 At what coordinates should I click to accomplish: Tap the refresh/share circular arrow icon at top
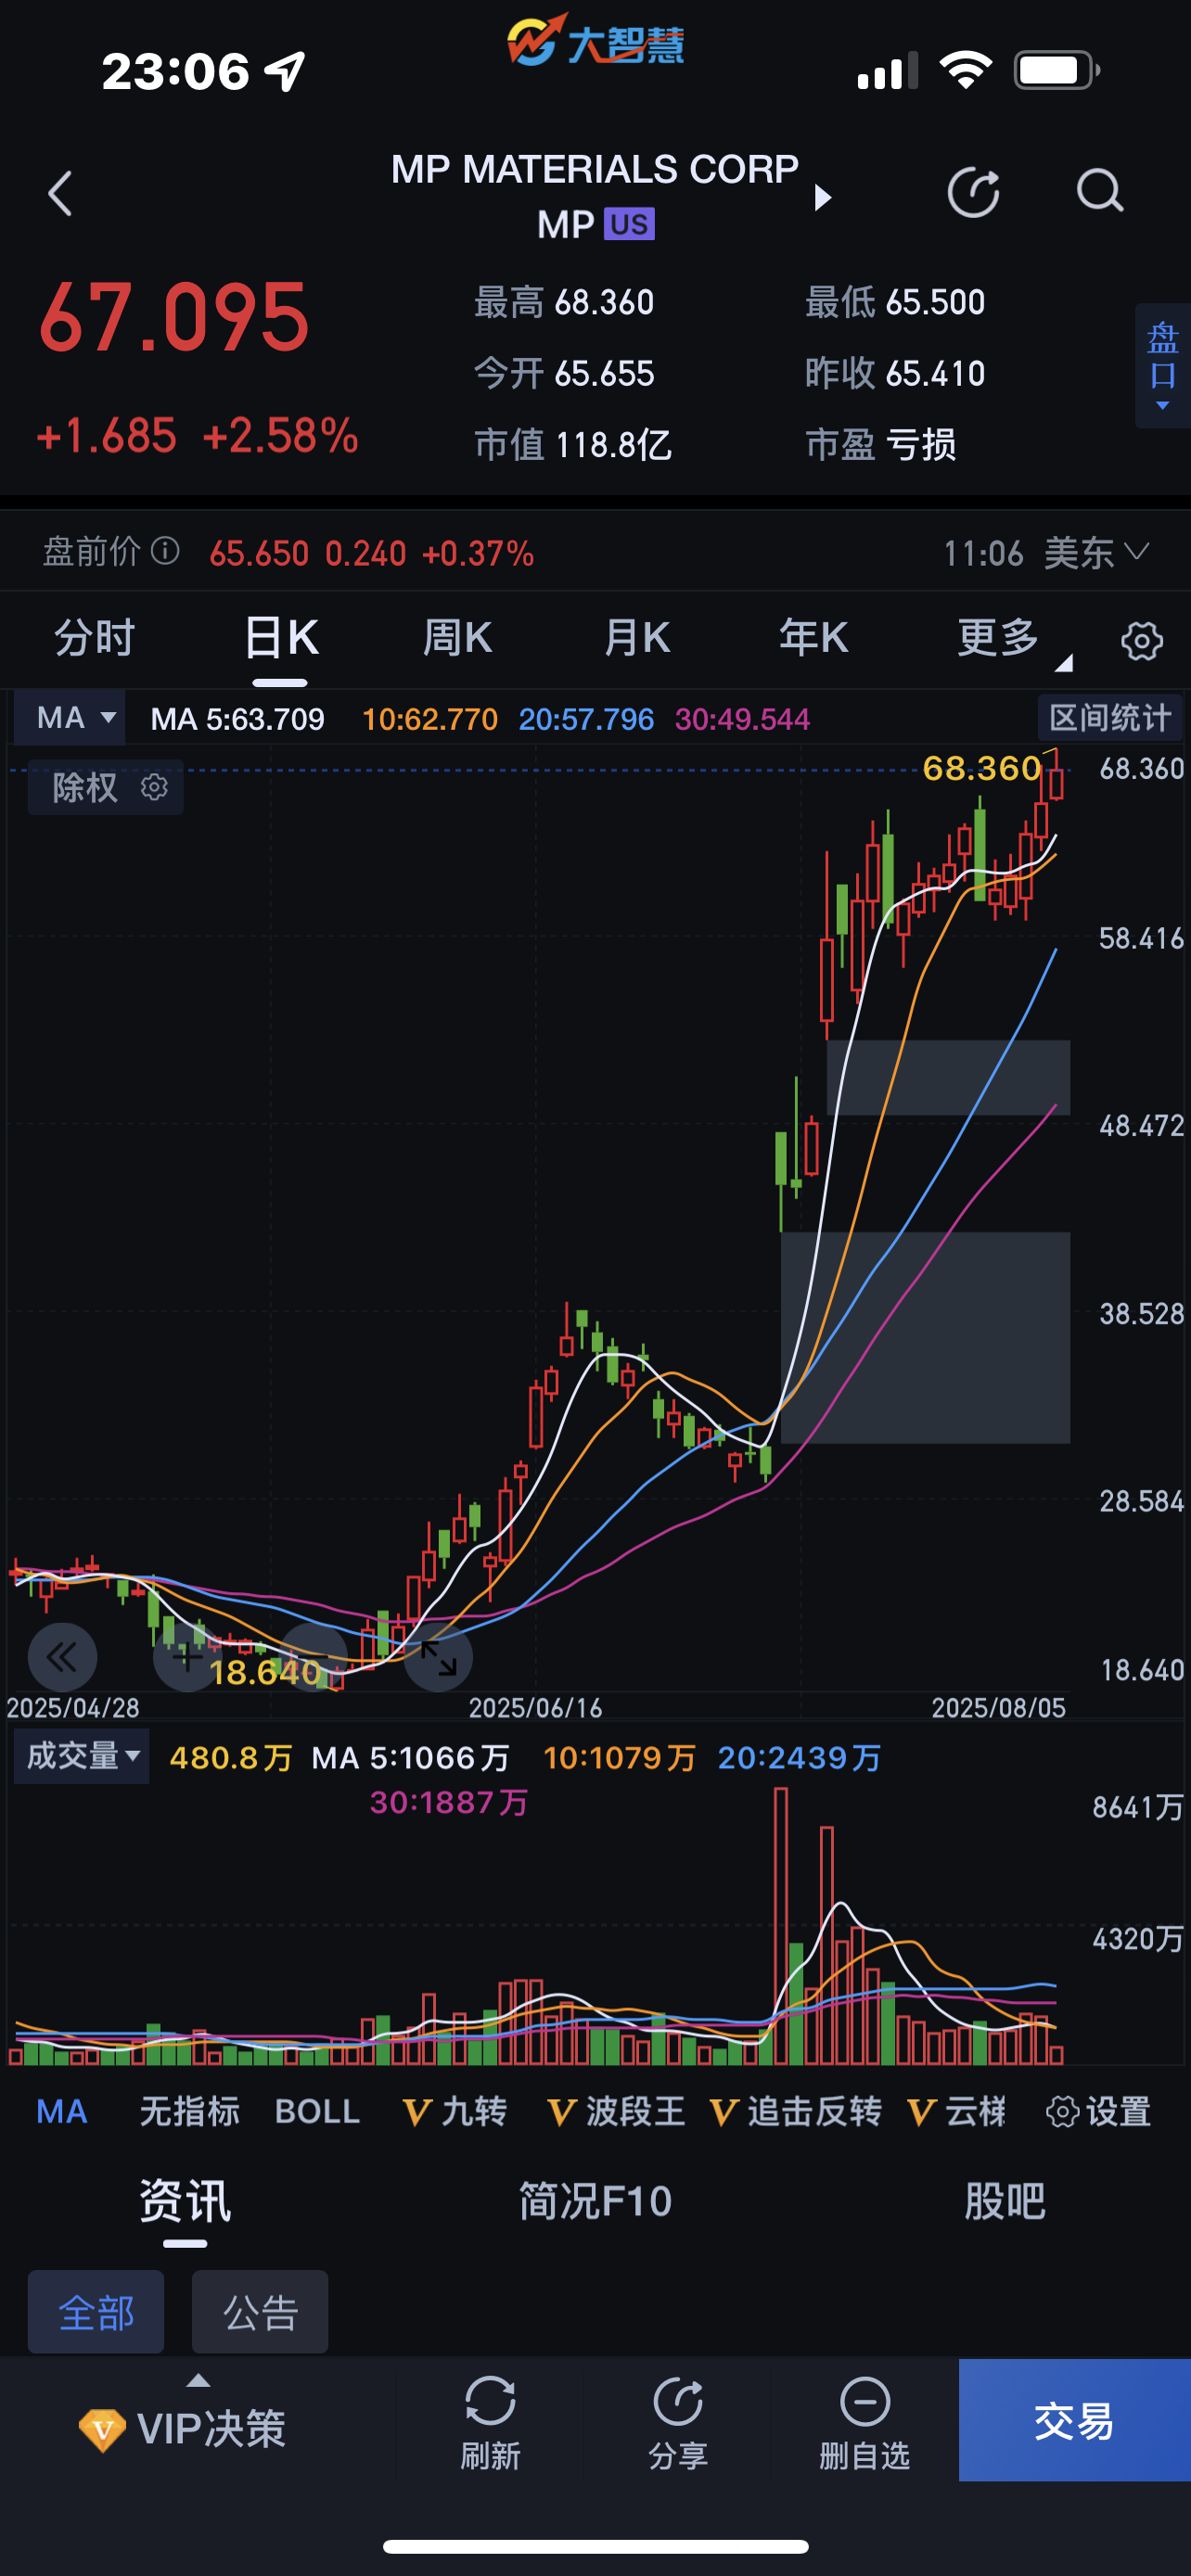point(974,192)
